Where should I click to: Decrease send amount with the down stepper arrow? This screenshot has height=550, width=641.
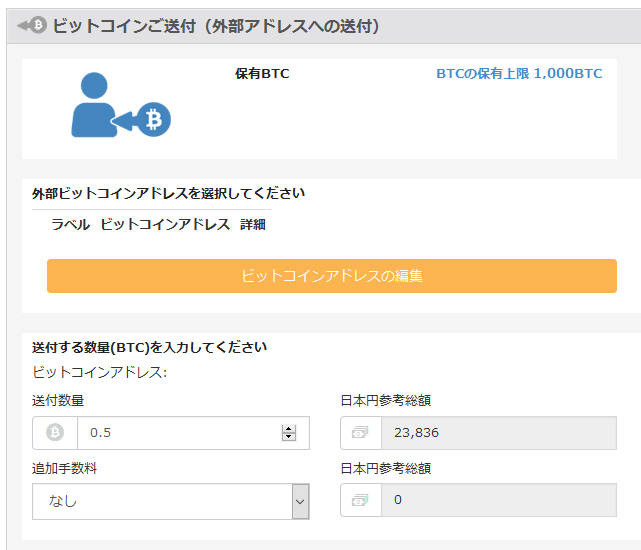coord(289,437)
